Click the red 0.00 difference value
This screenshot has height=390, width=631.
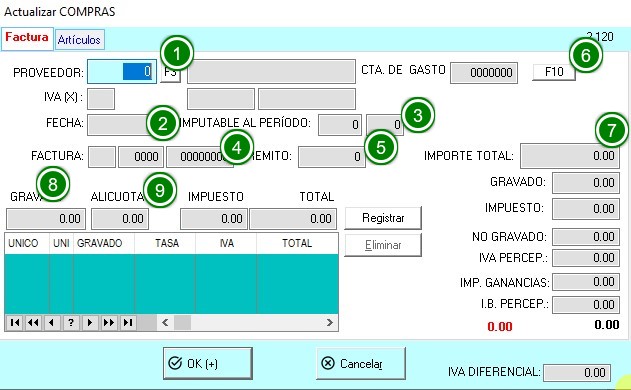click(500, 326)
